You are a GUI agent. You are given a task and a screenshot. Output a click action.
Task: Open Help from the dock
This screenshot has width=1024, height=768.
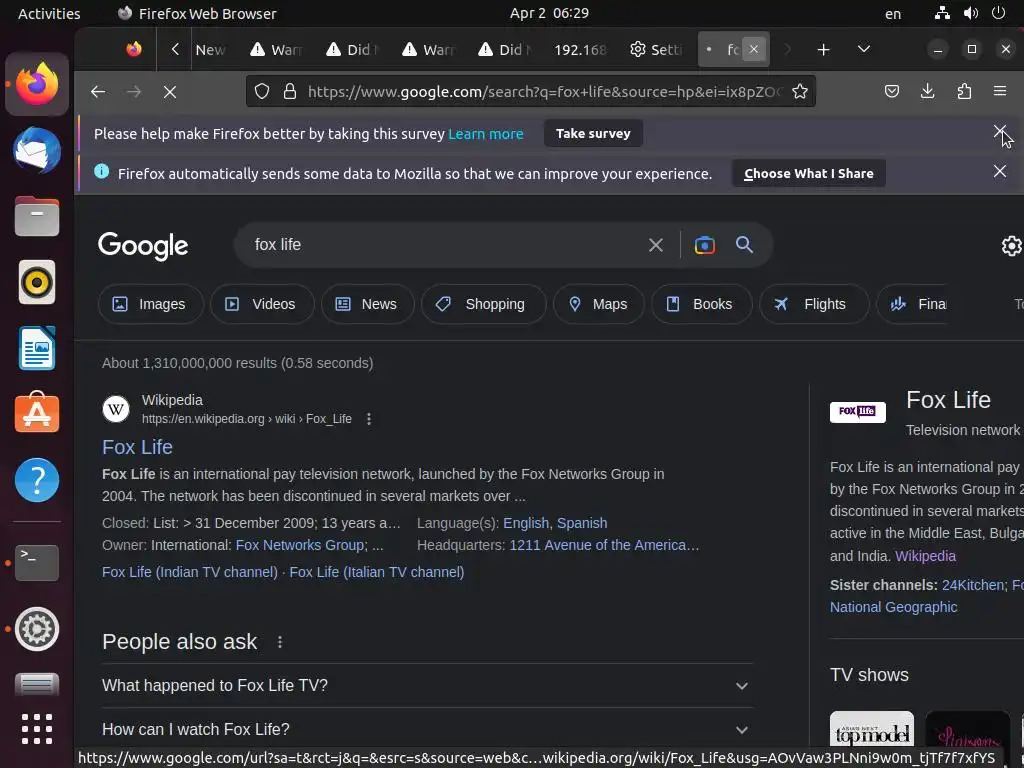[x=37, y=480]
